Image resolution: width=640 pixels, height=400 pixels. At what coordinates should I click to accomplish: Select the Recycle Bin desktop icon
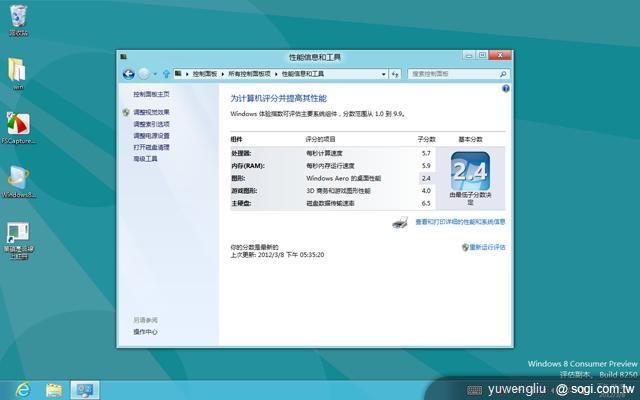pyautogui.click(x=18, y=20)
